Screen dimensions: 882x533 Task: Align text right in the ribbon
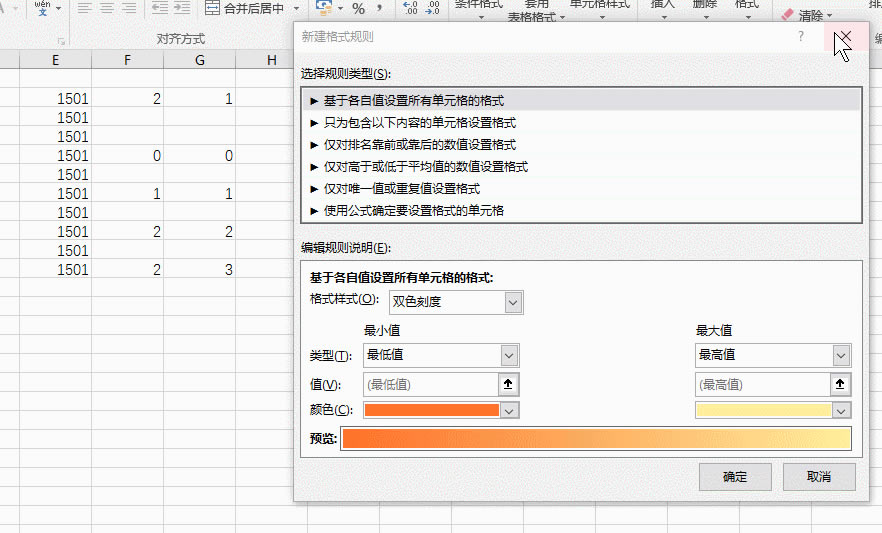pos(129,8)
